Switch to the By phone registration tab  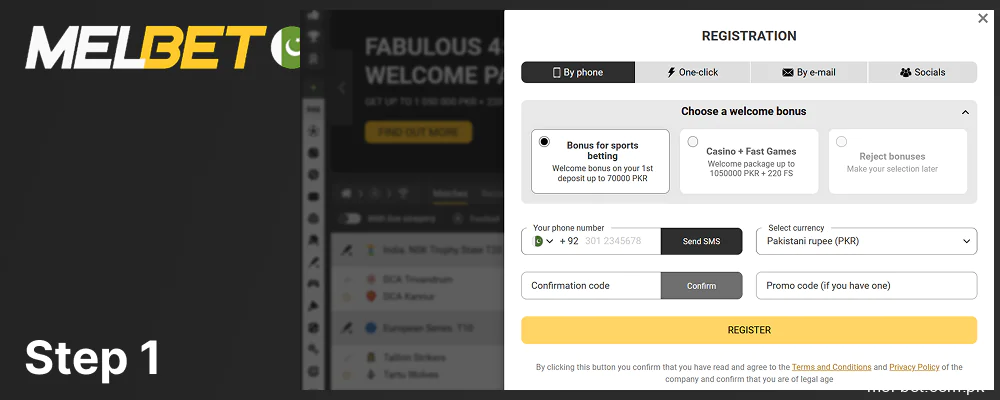[x=578, y=72]
